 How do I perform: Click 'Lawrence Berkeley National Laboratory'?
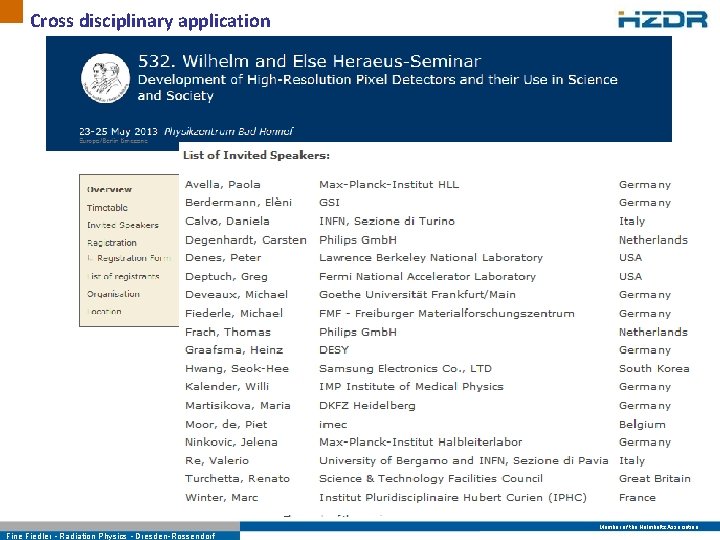click(431, 258)
